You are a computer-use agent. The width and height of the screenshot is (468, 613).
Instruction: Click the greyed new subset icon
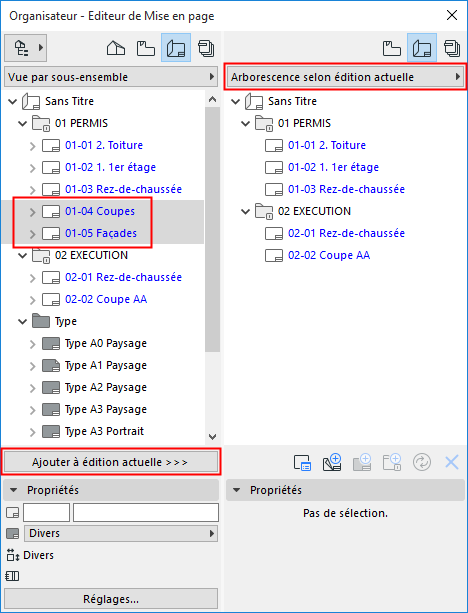point(392,462)
